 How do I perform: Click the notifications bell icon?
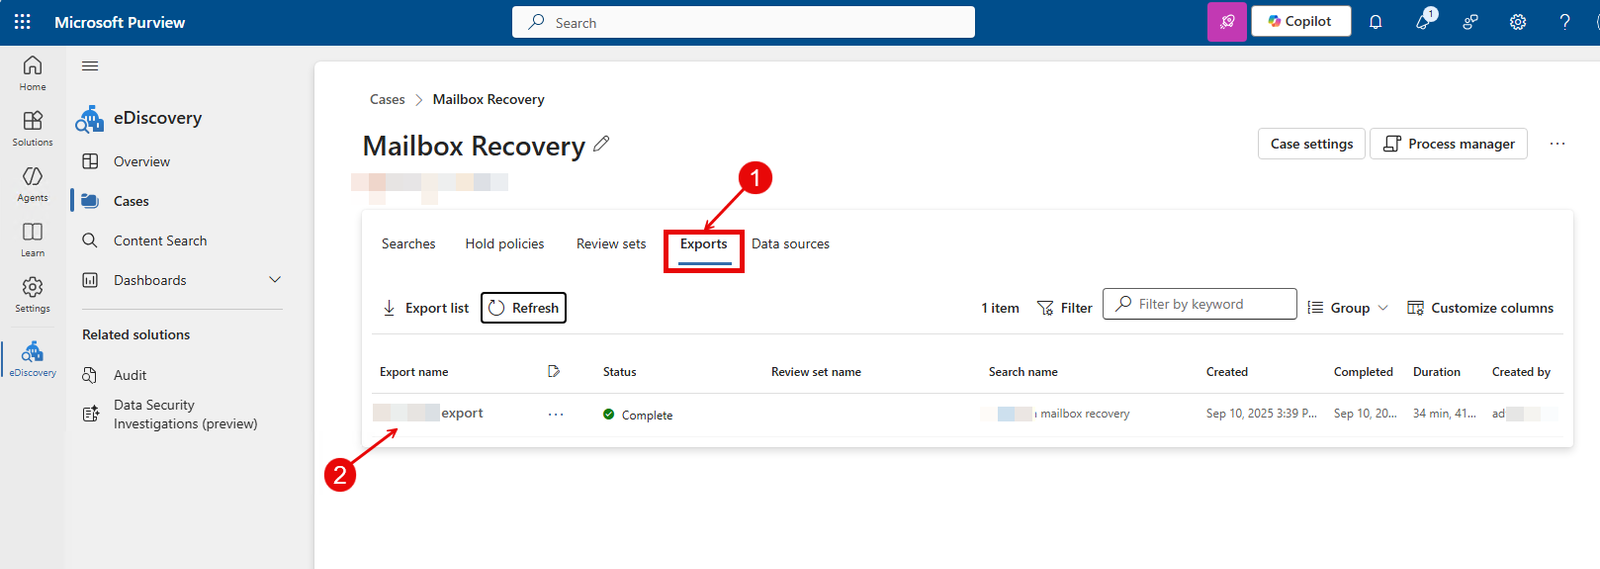pos(1375,22)
